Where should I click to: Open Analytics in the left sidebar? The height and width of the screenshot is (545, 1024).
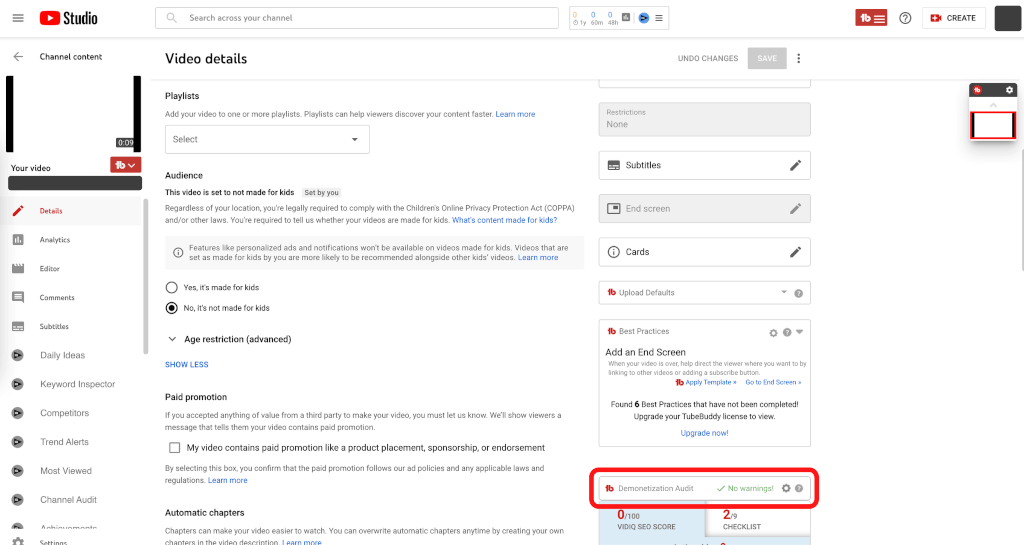point(55,240)
